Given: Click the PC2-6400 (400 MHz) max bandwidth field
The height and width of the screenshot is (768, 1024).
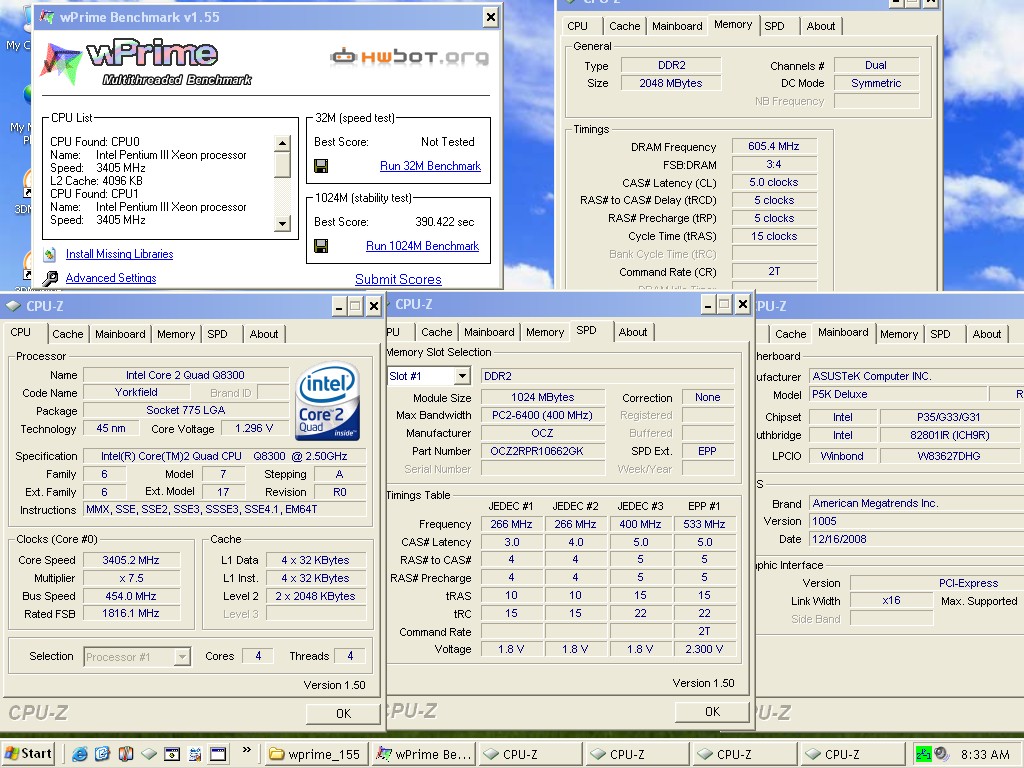Looking at the screenshot, I should tap(543, 415).
